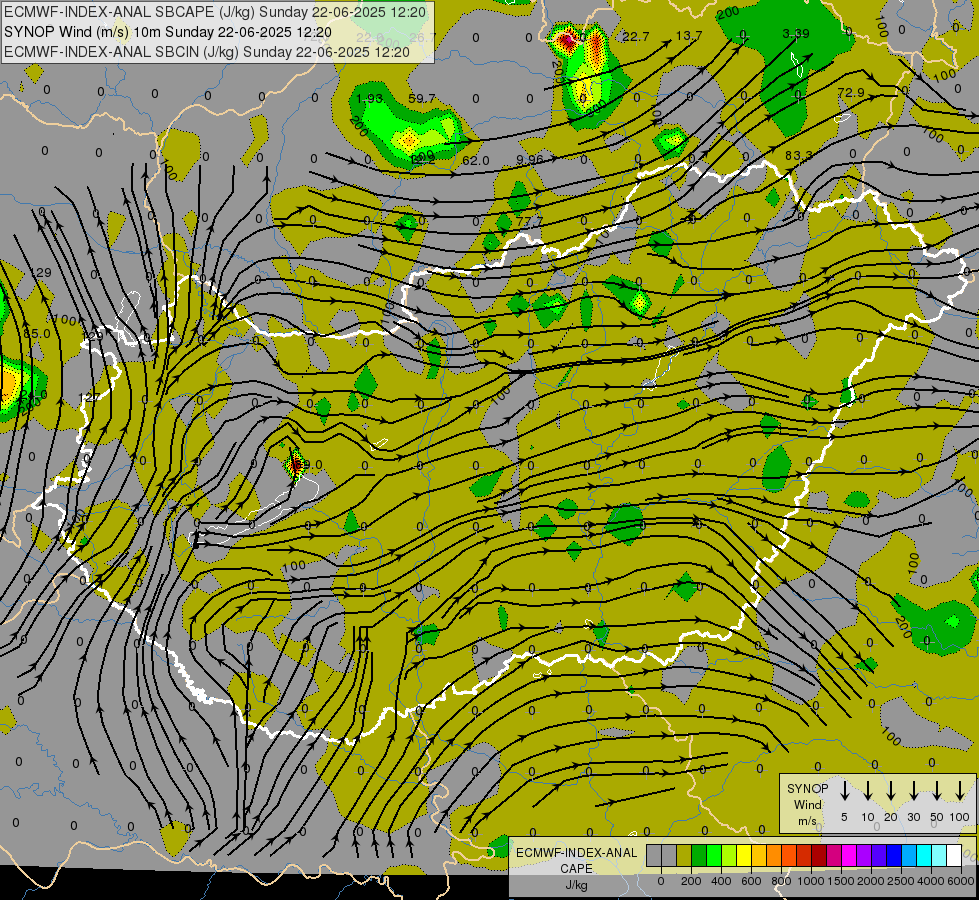Select the light cyan CAPE legend swatch
Image resolution: width=979 pixels, height=900 pixels.
pyautogui.click(x=939, y=856)
